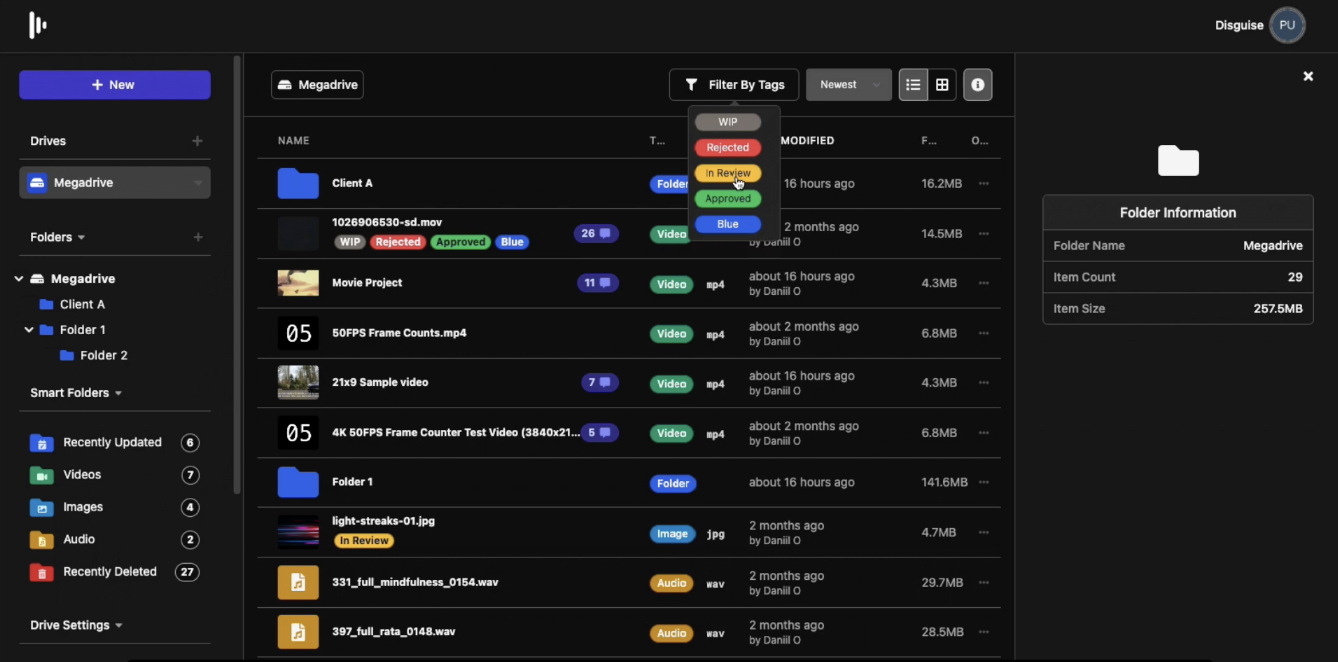Image resolution: width=1338 pixels, height=662 pixels.
Task: Click the app logo in header
Action: (38, 26)
